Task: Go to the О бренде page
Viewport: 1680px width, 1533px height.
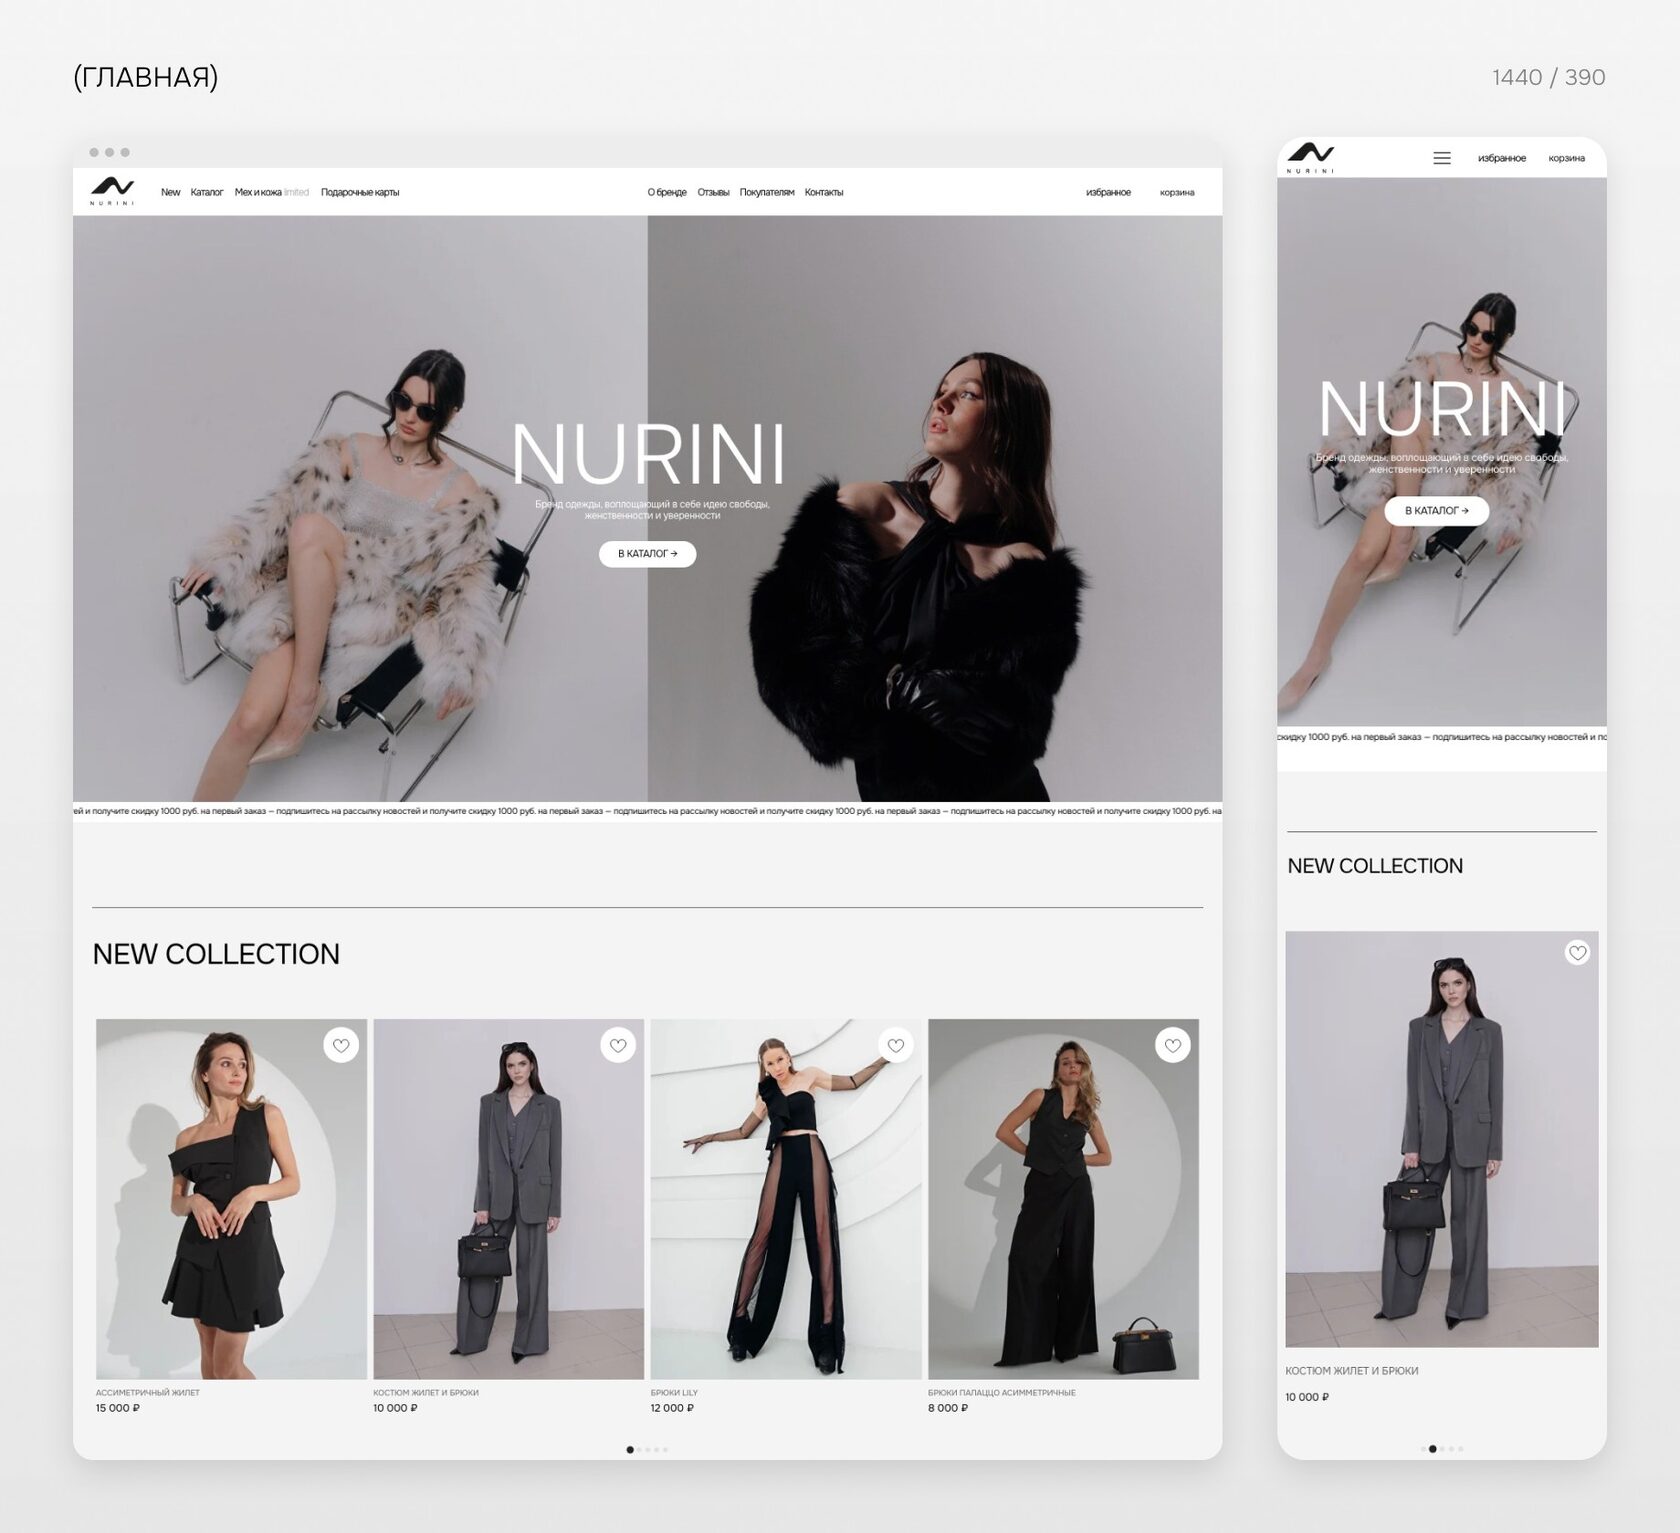Action: click(667, 192)
